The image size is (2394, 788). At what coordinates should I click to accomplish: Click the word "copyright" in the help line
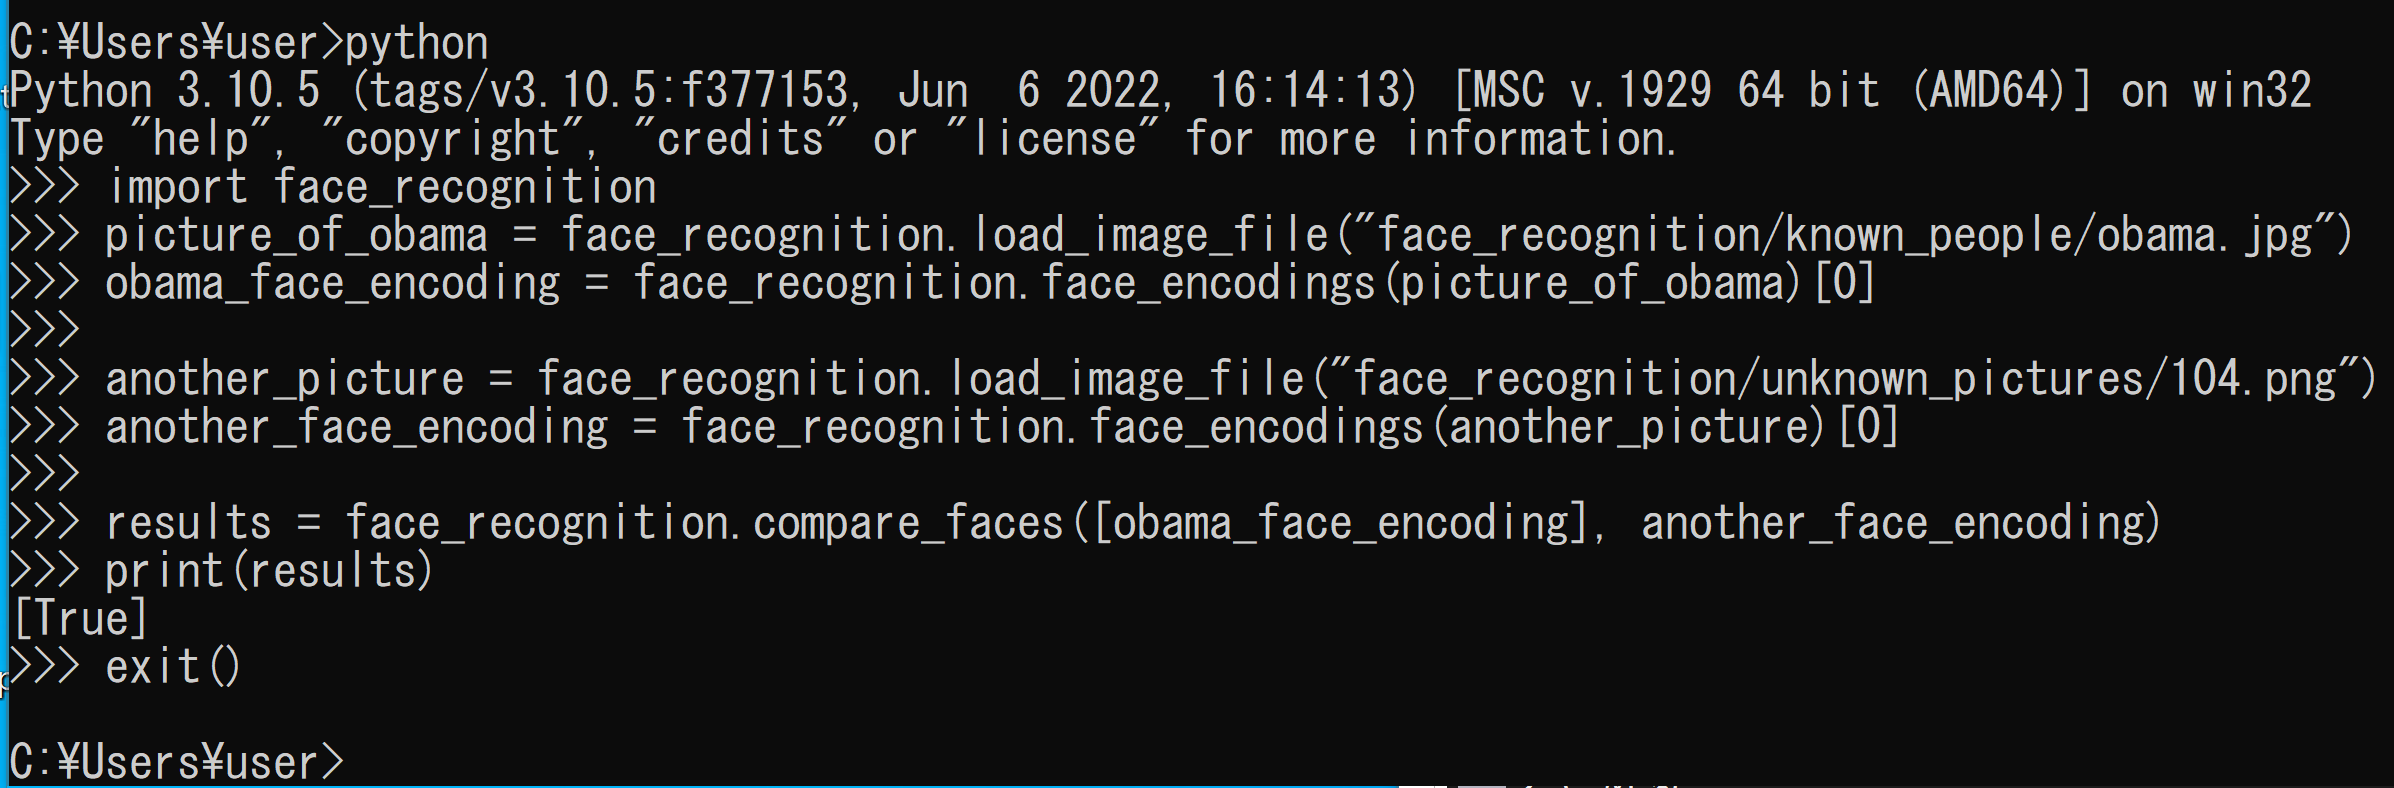pos(453,139)
